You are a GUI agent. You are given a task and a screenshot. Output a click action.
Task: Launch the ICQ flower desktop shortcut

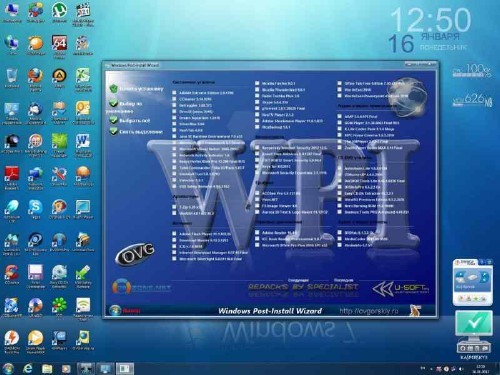[59, 306]
